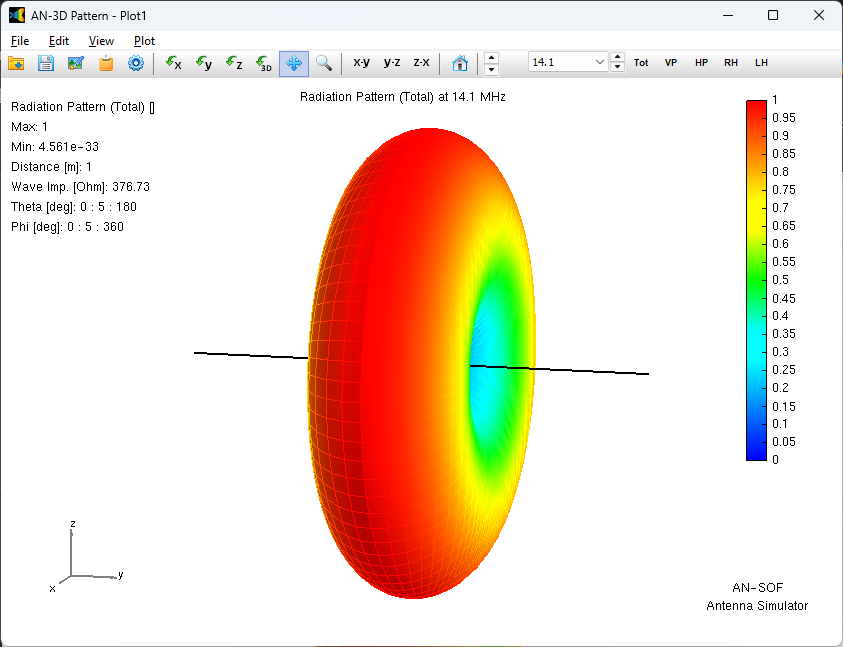The height and width of the screenshot is (647, 843).
Task: Click the RH polarization button
Action: (731, 62)
